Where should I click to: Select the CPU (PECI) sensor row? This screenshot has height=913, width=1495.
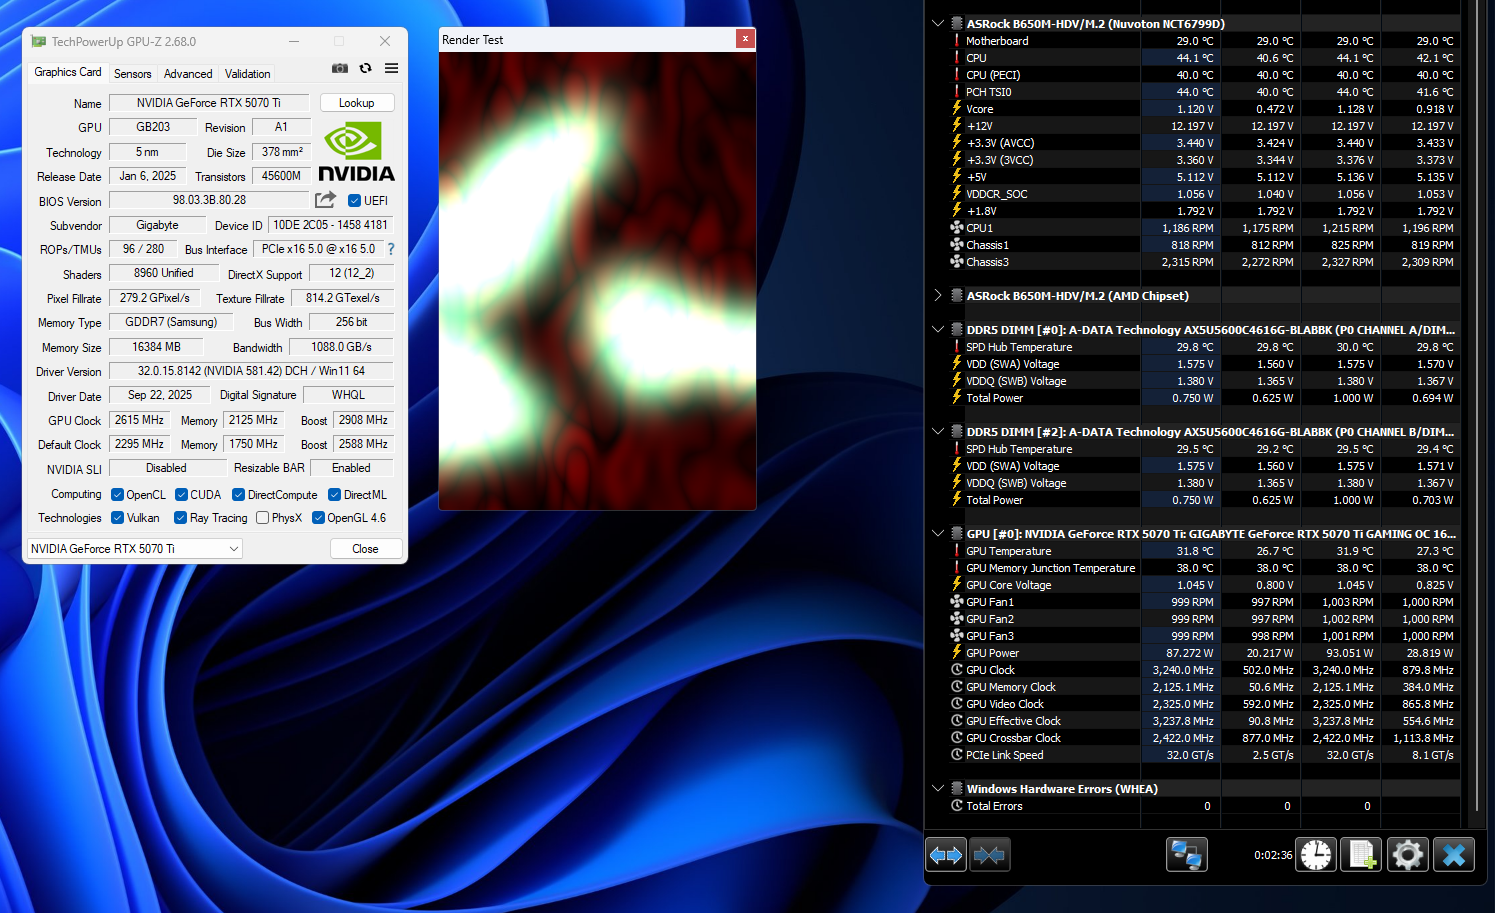click(x=1203, y=75)
